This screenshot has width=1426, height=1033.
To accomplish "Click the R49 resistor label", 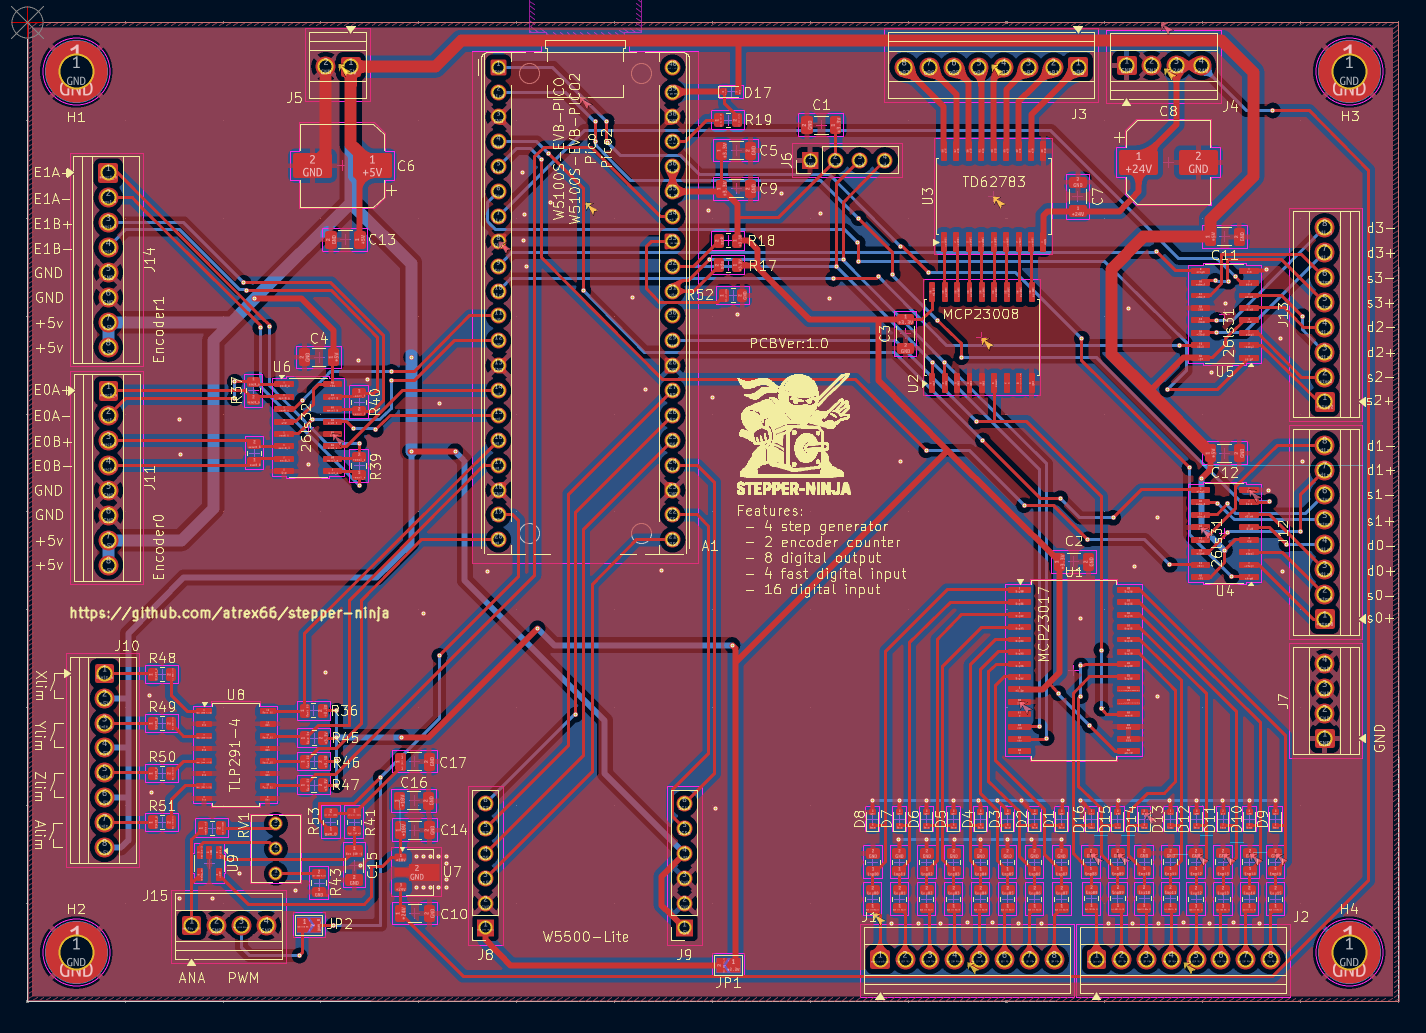I will [x=162, y=707].
